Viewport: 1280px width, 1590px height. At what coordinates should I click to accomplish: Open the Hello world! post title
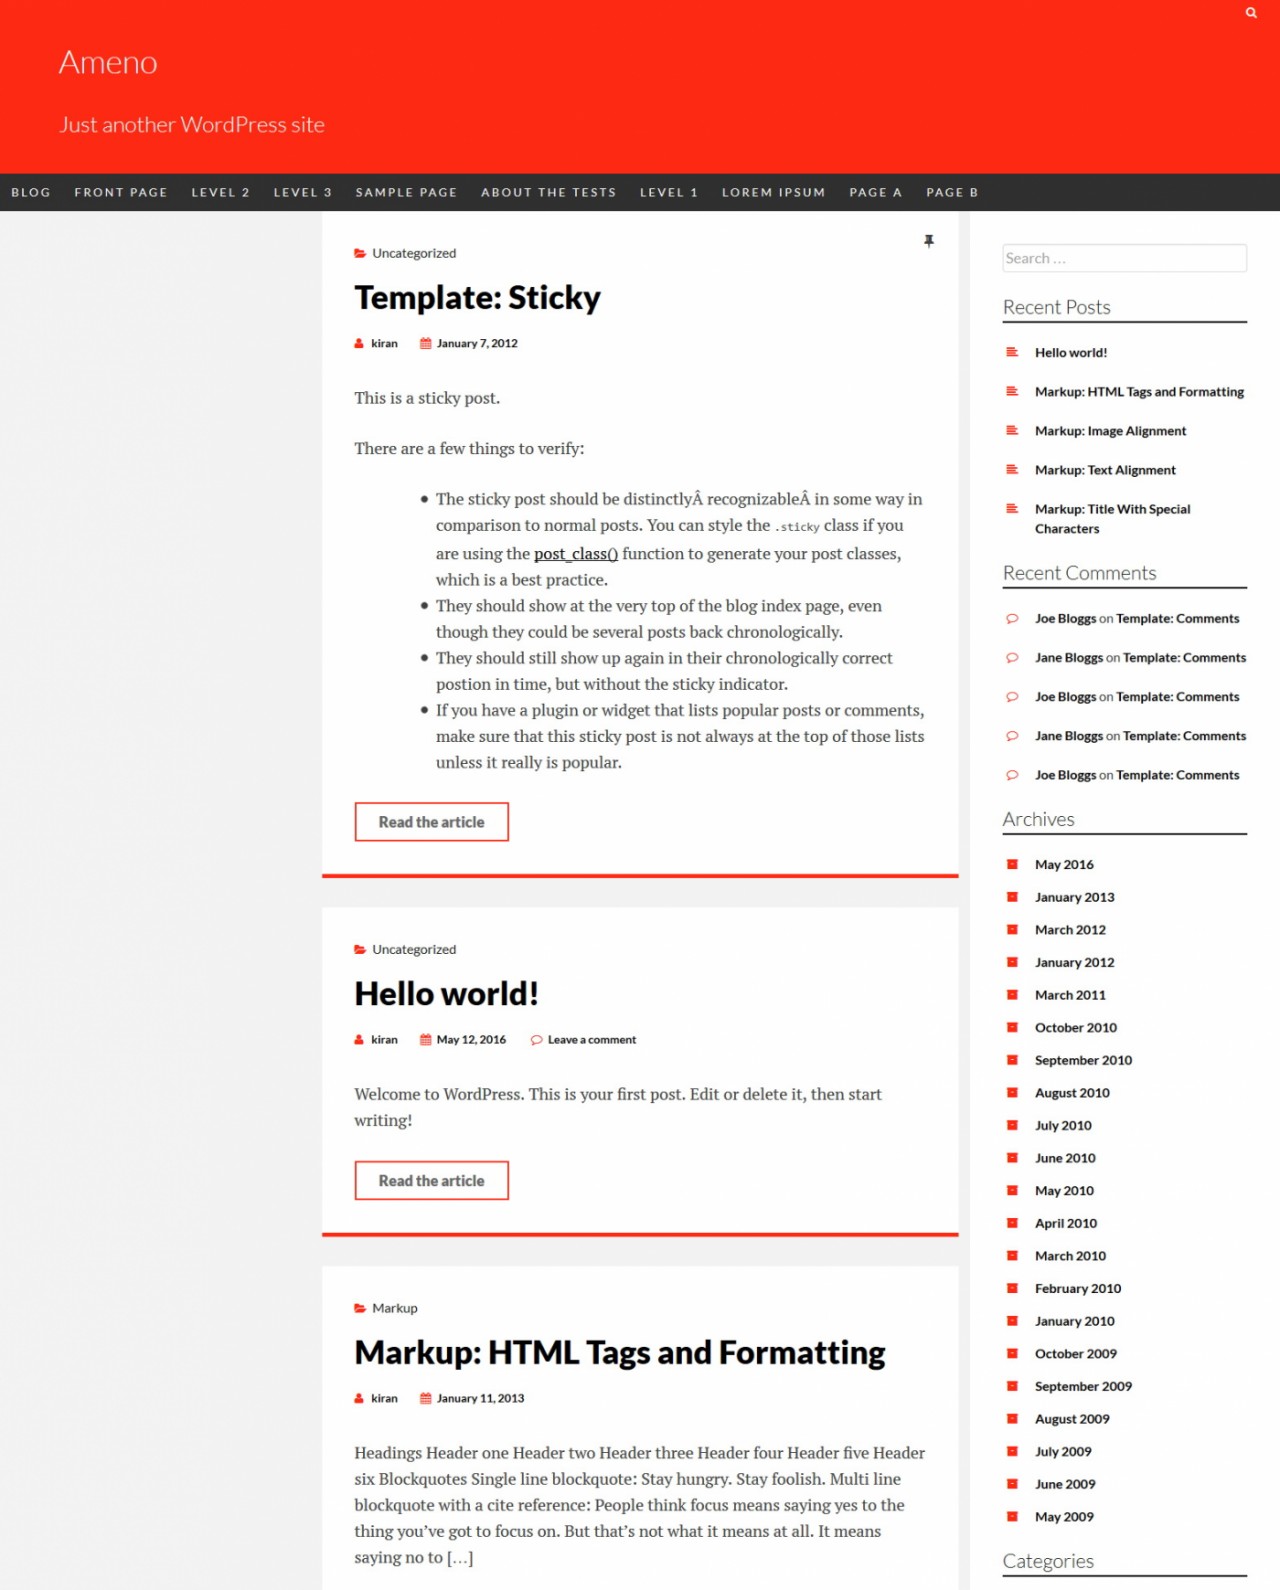[446, 994]
